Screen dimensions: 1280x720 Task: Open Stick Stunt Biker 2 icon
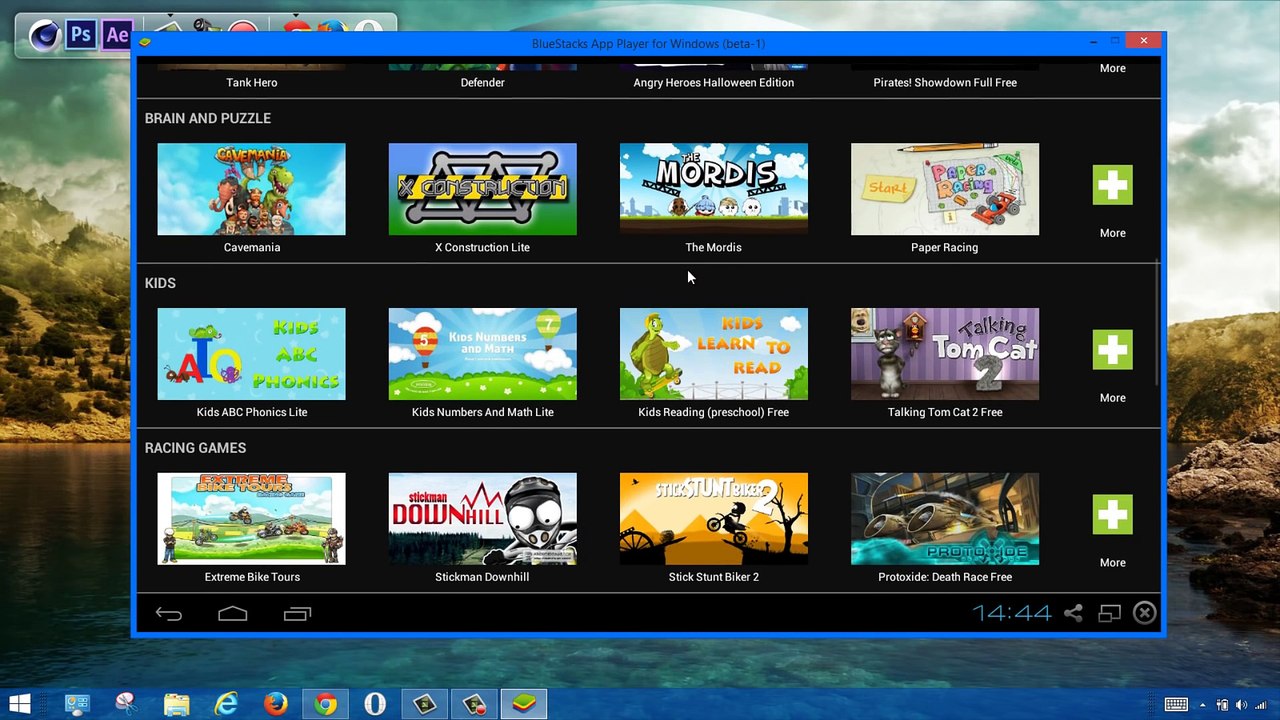coord(714,519)
